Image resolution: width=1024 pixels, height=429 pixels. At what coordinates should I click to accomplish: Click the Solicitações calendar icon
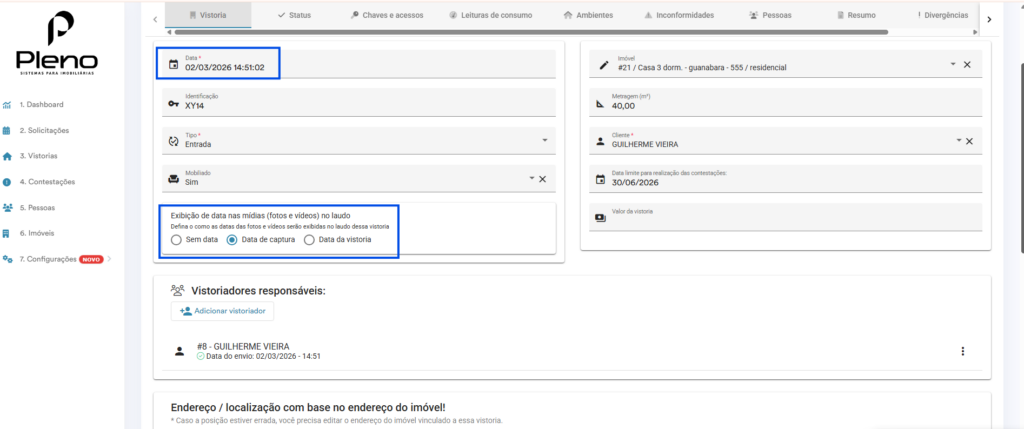8,130
